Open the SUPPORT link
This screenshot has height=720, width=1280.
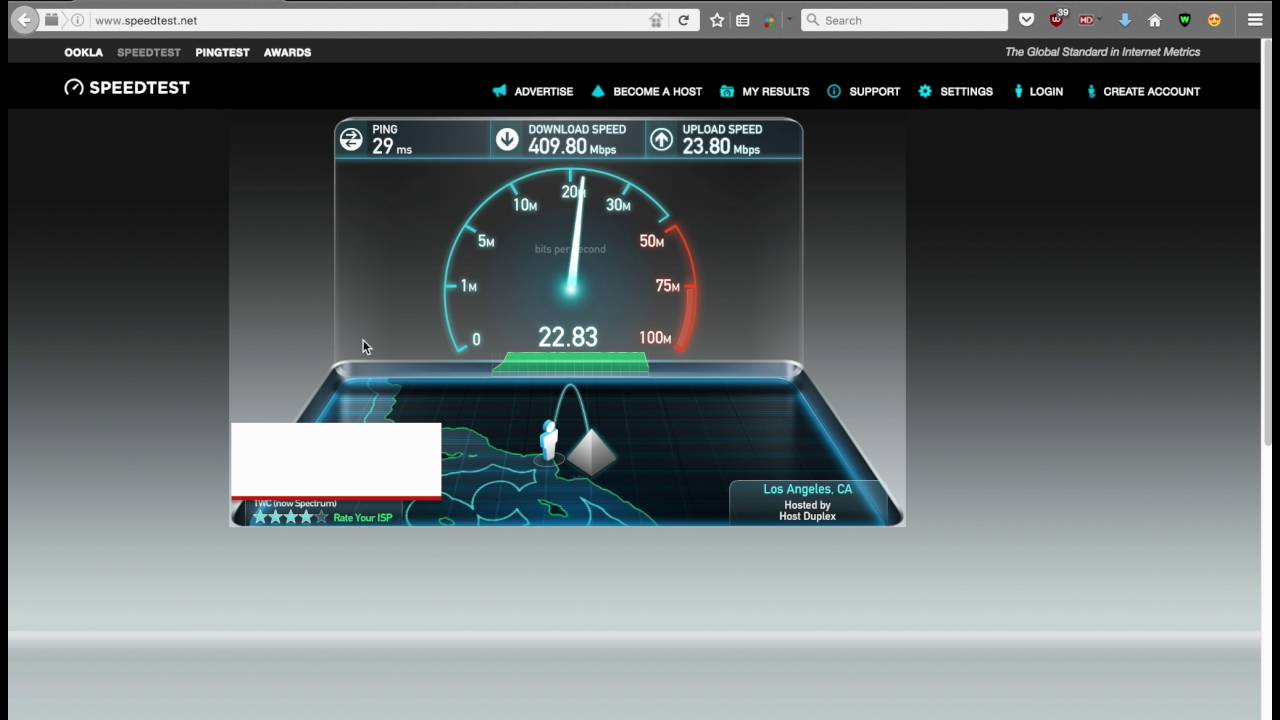tap(875, 91)
